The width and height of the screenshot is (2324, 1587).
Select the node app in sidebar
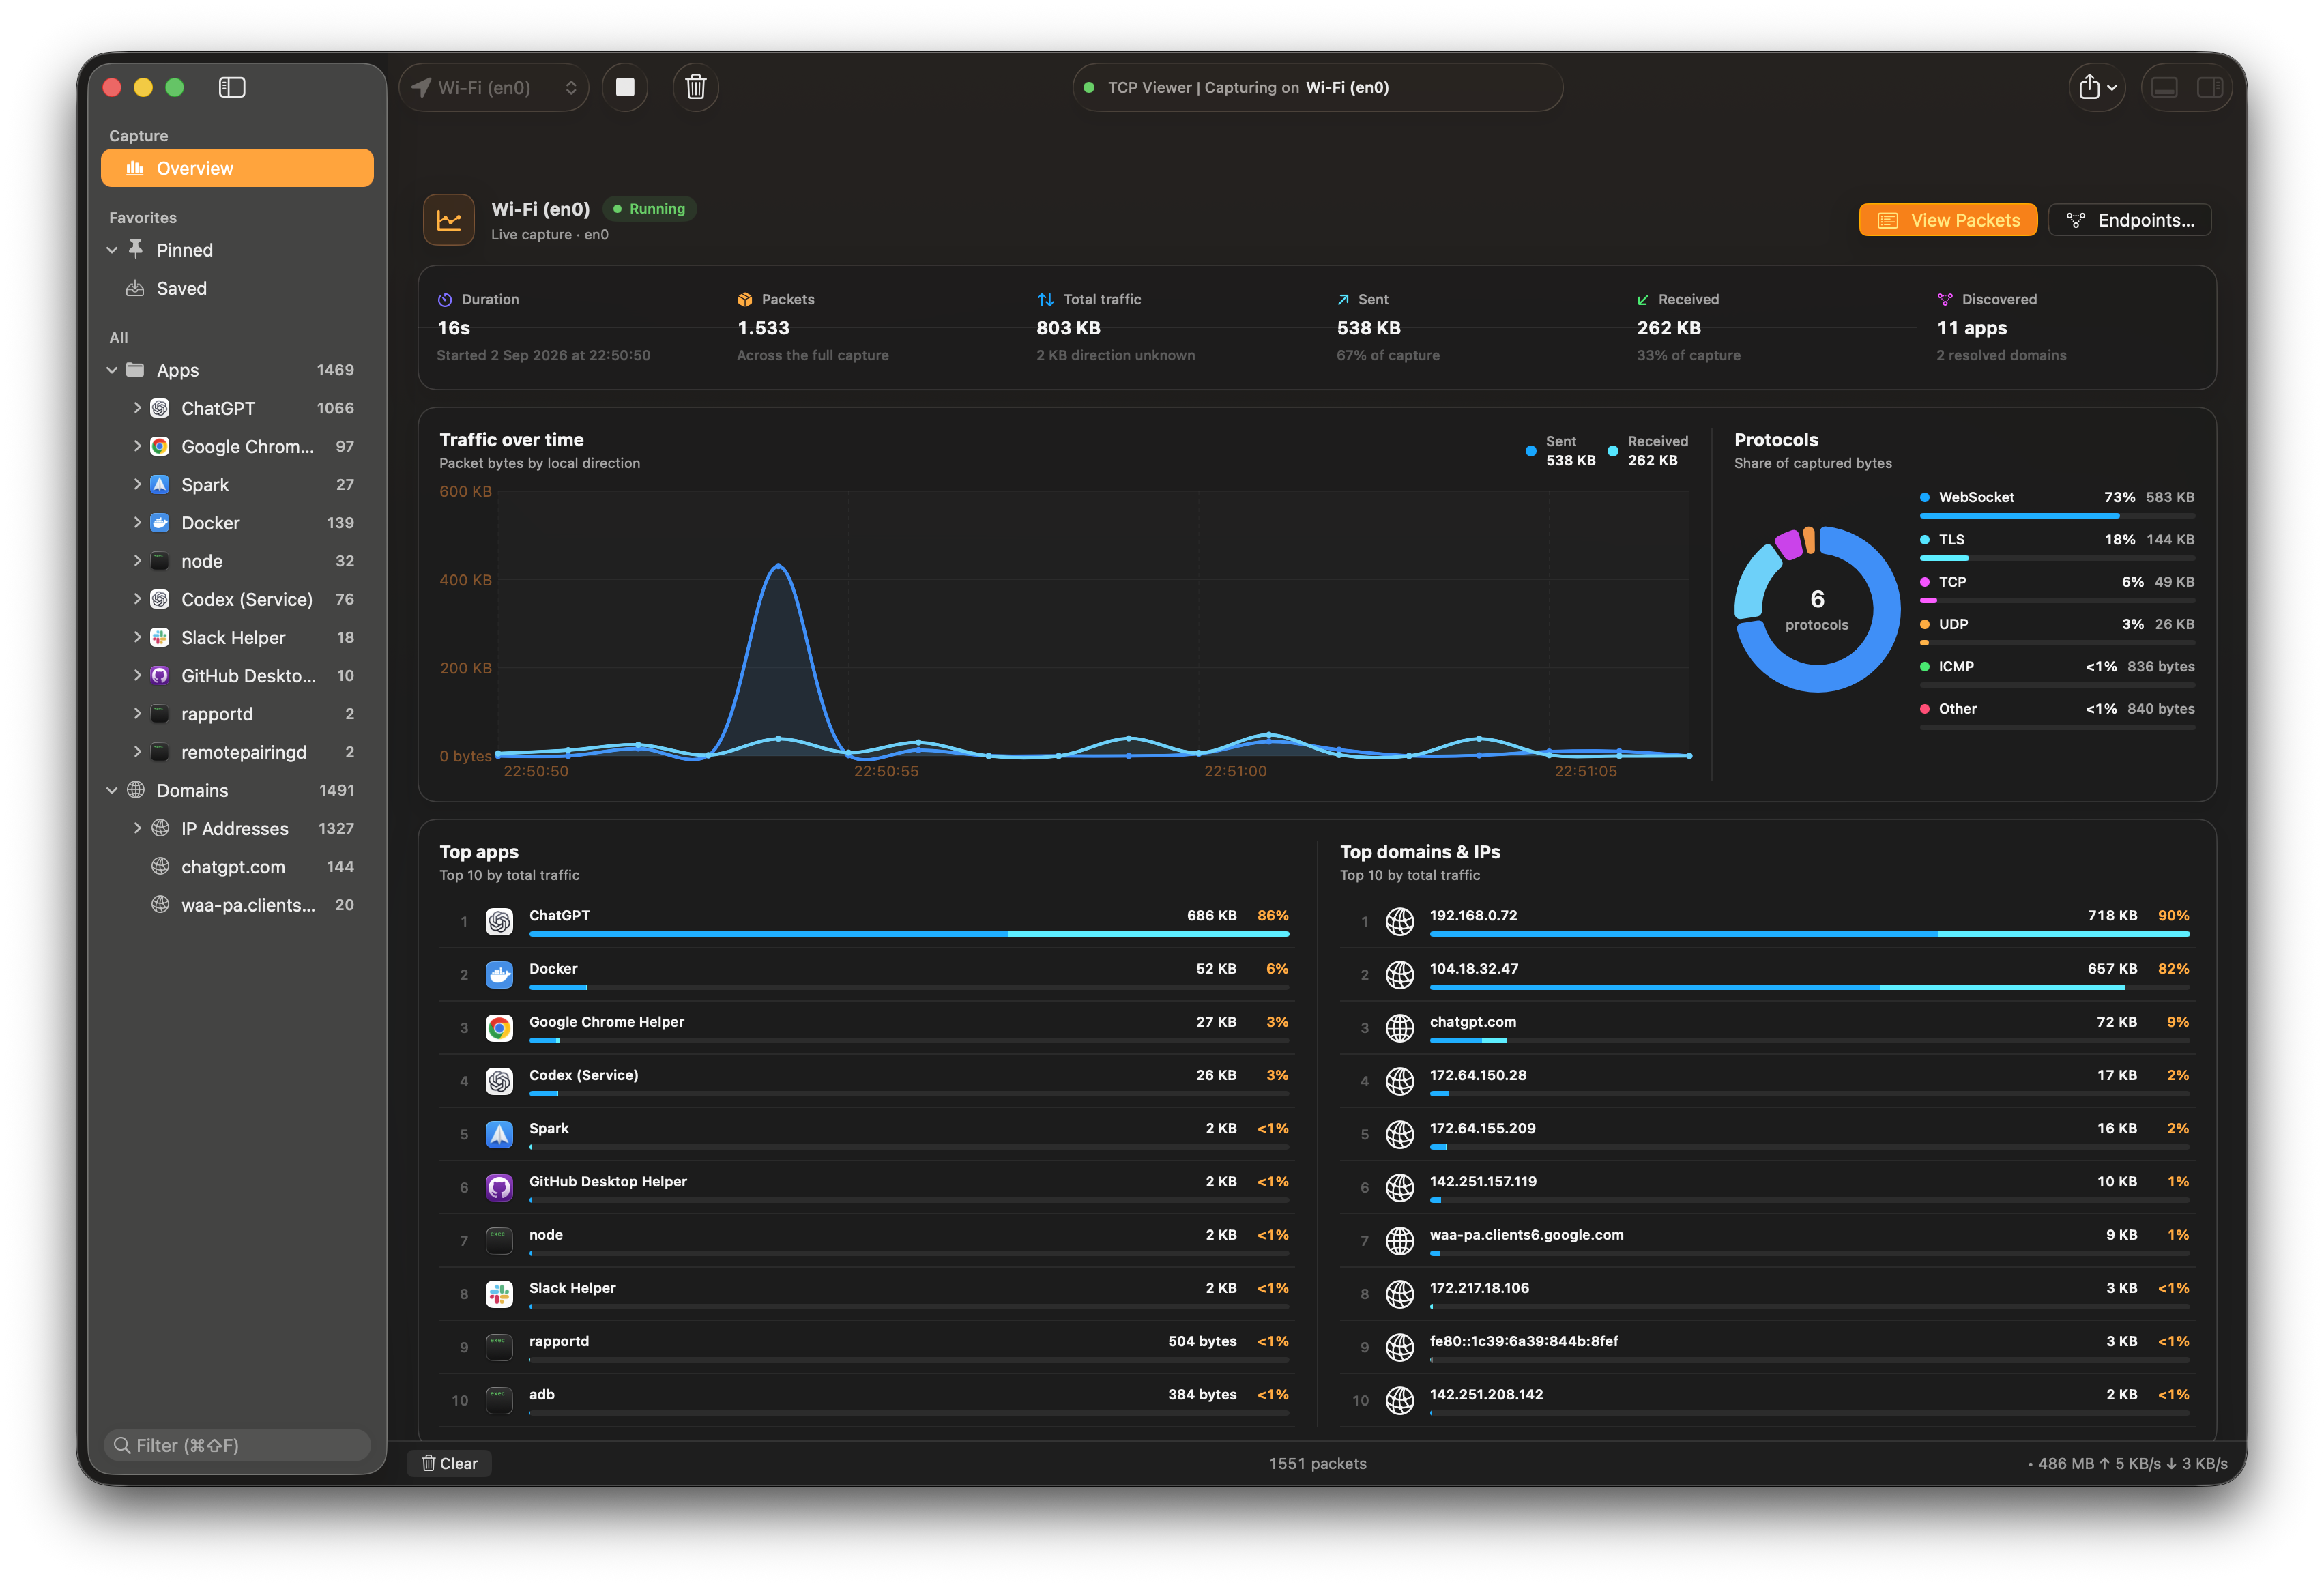coord(237,561)
